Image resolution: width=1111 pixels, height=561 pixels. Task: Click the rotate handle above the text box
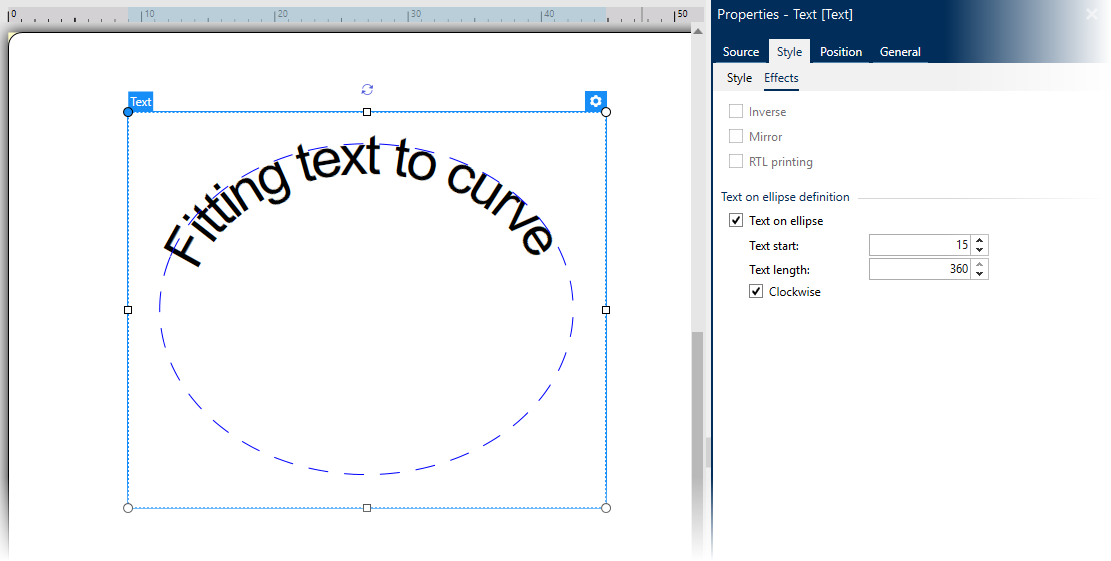pyautogui.click(x=367, y=90)
